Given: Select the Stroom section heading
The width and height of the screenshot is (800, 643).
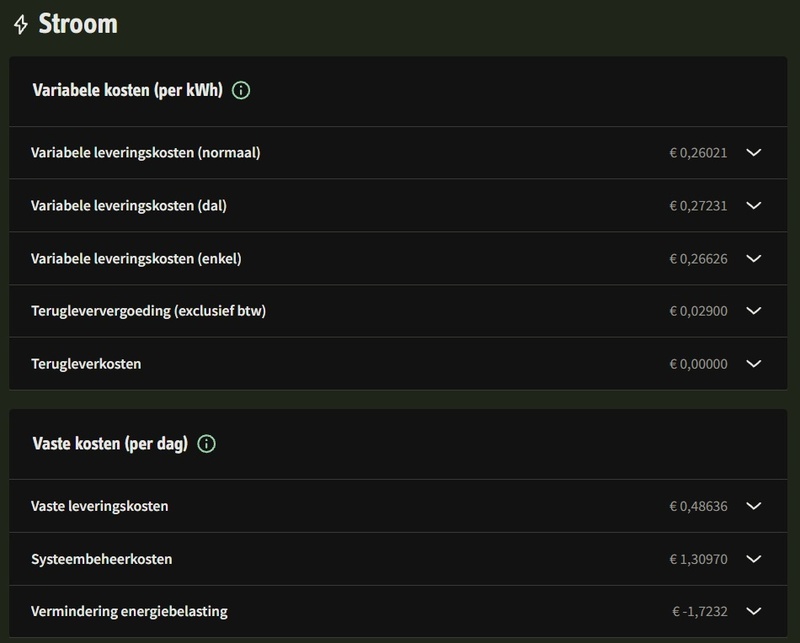Looking at the screenshot, I should 78,24.
